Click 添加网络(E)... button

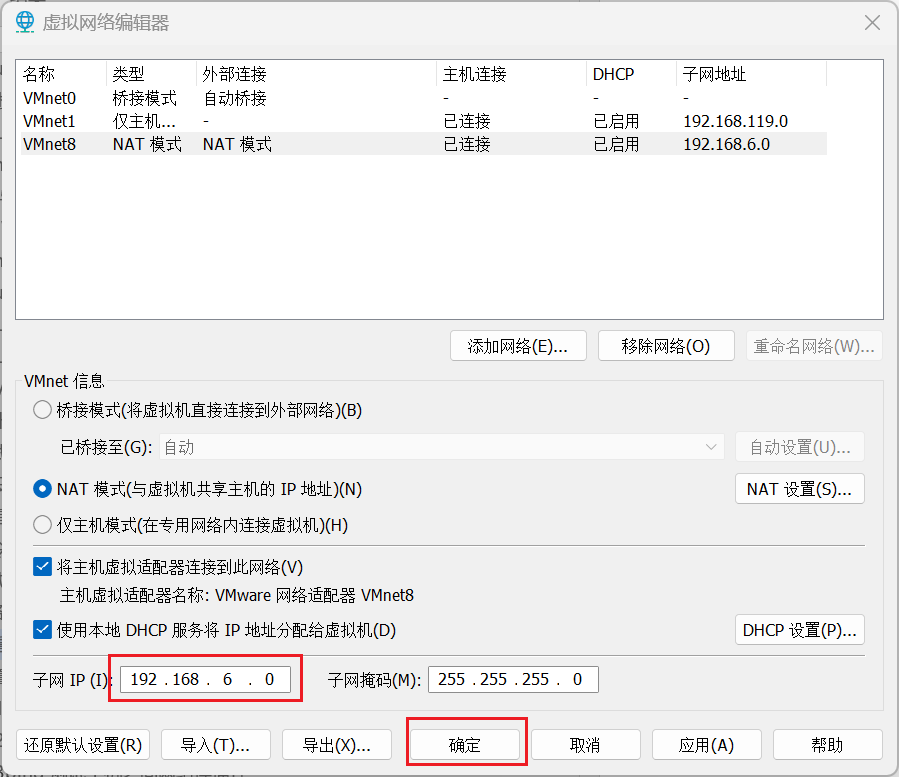[518, 346]
